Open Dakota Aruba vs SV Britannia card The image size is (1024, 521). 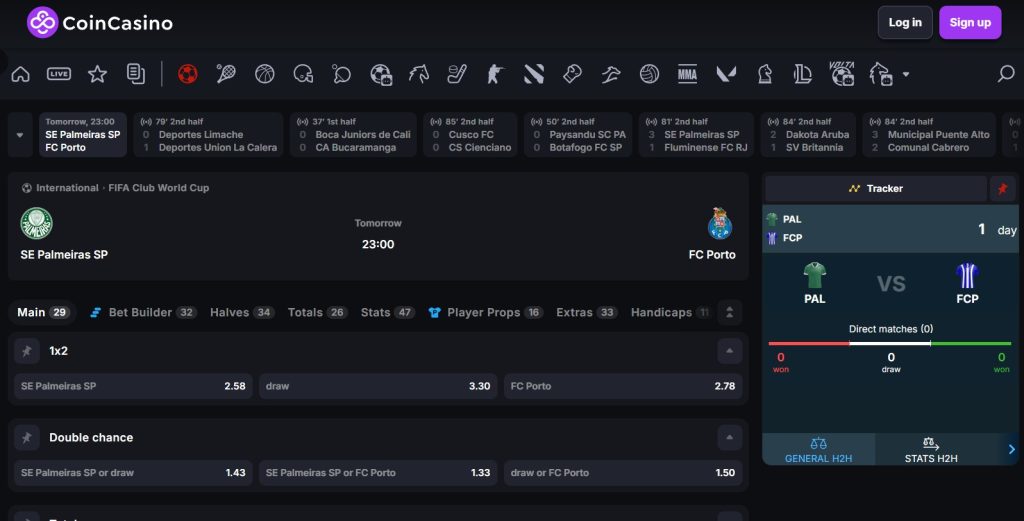pos(808,135)
